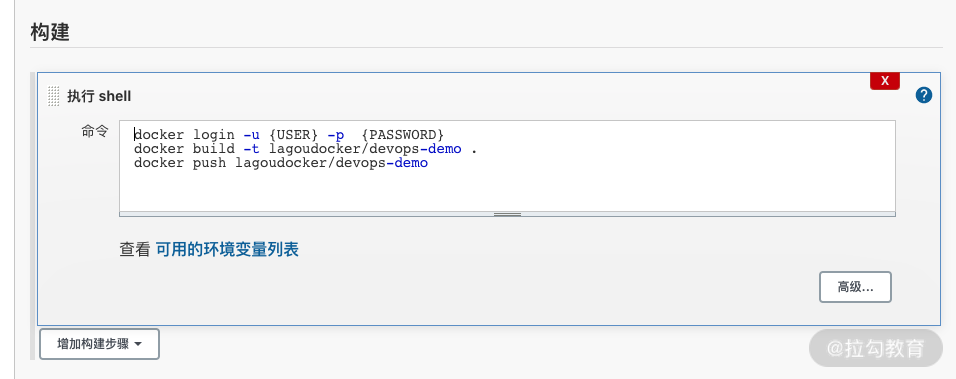The height and width of the screenshot is (379, 956).
Task: Click the command textarea resize grip
Action: [x=507, y=214]
